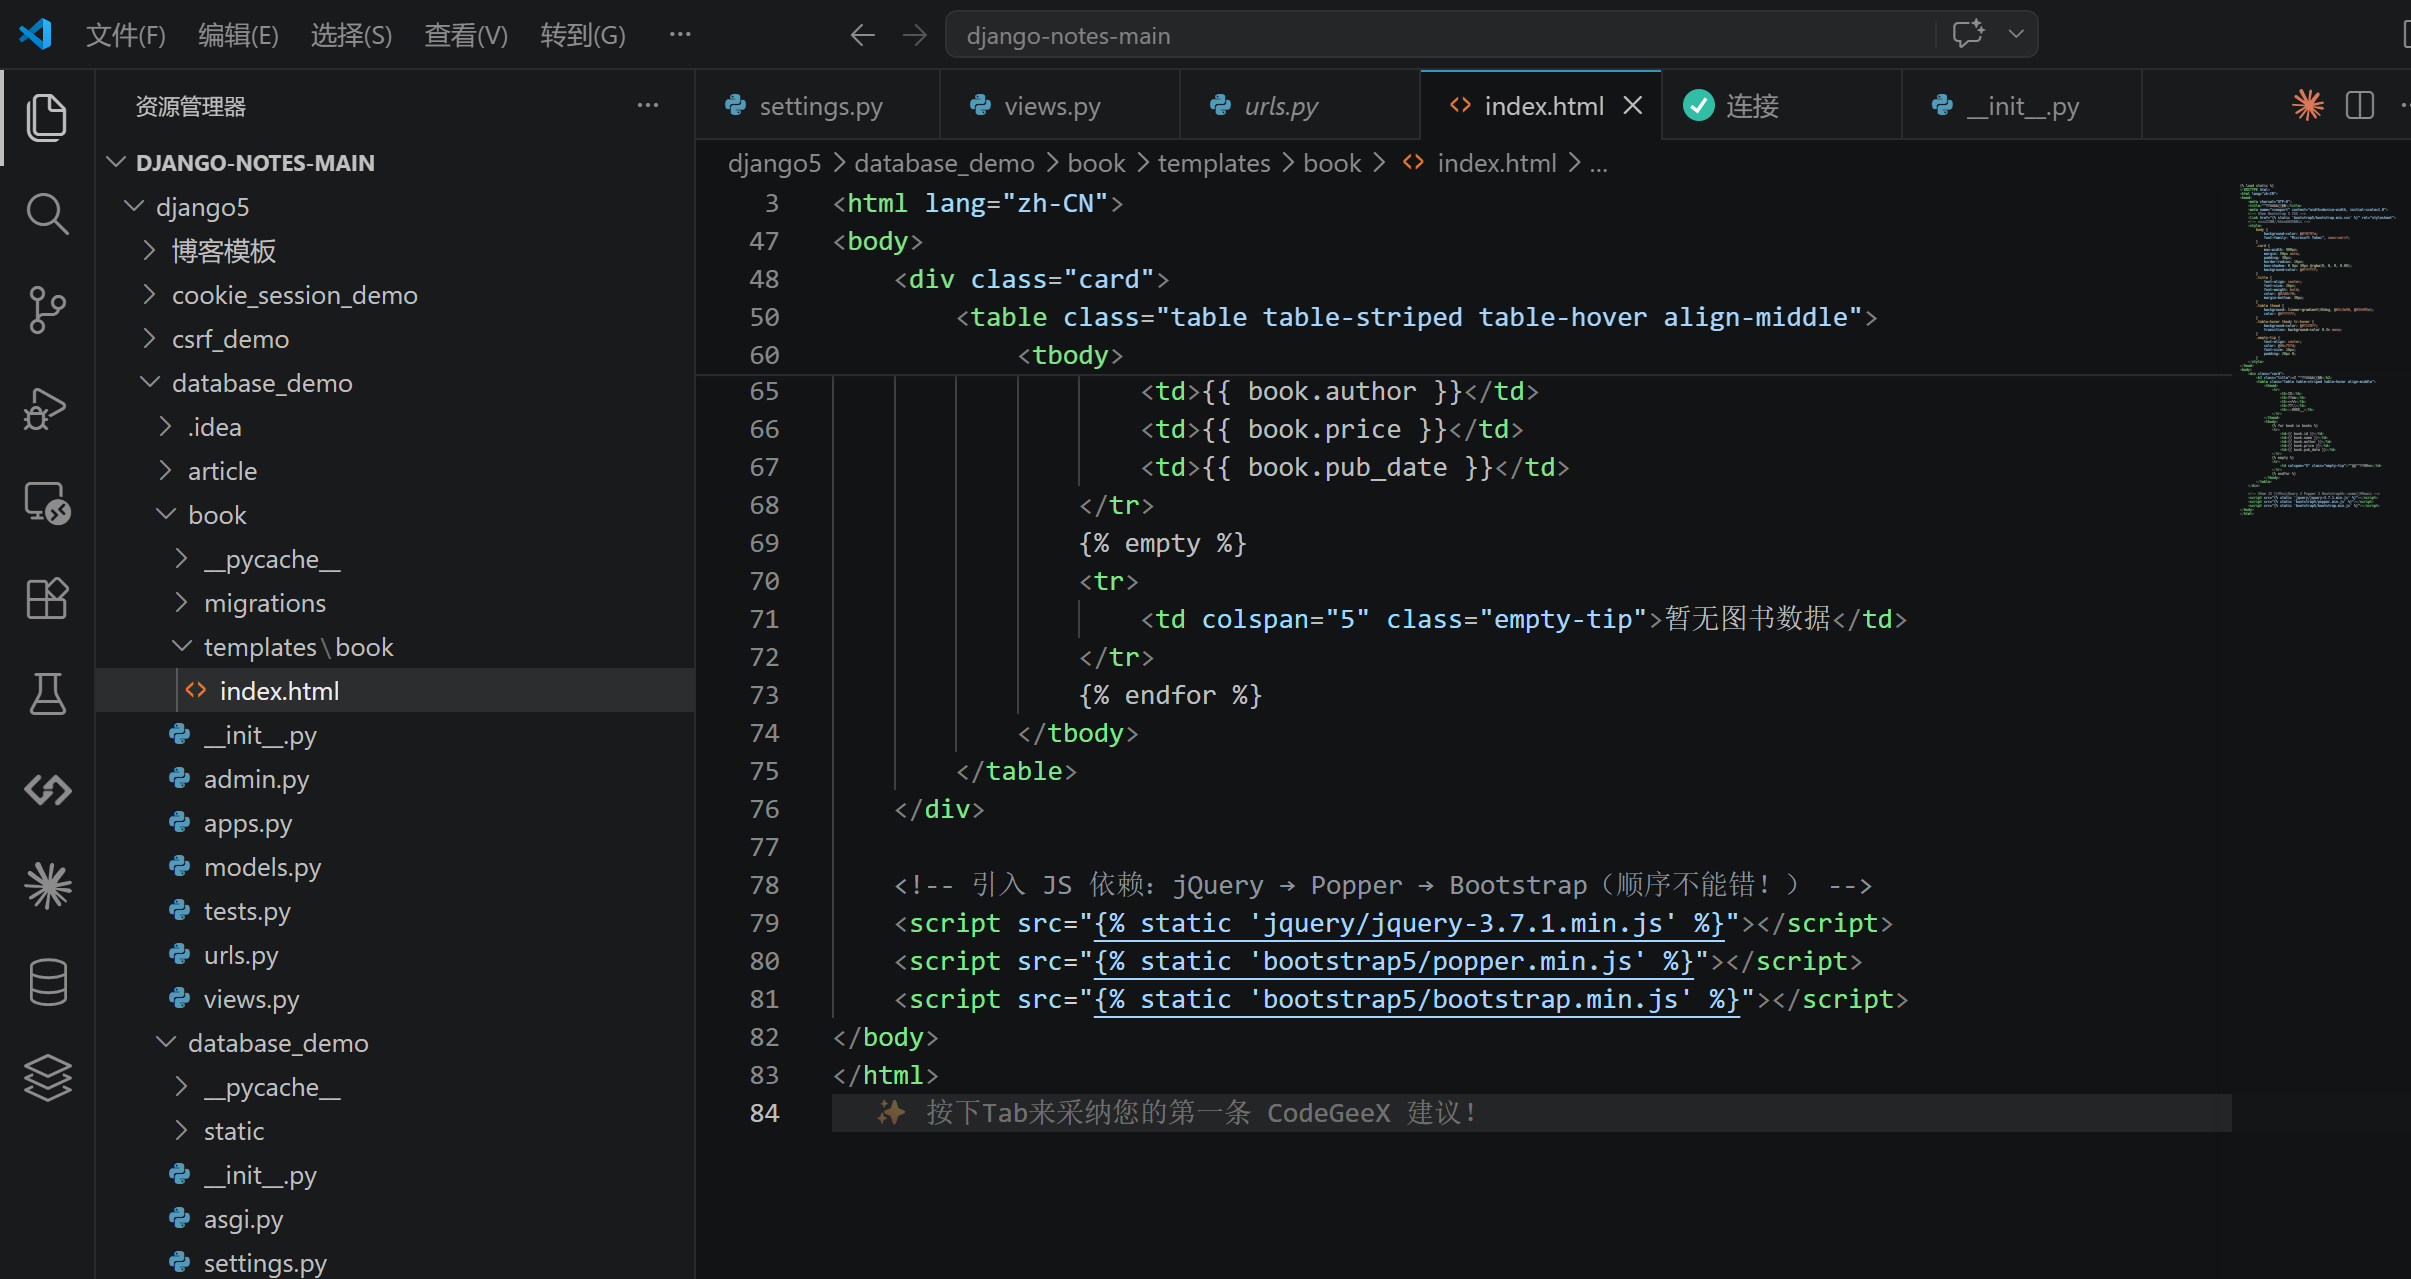Open the Source Control view
This screenshot has height=1279, width=2411.
click(47, 310)
